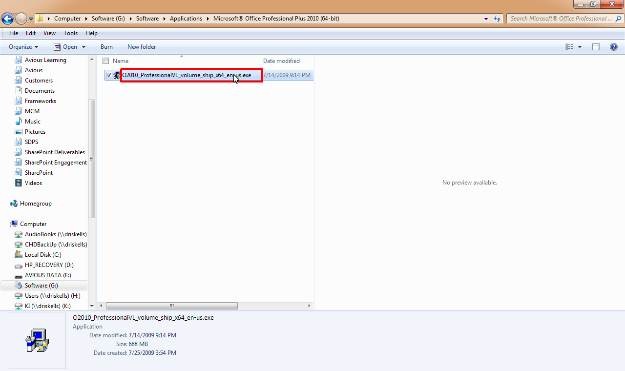Image resolution: width=625 pixels, height=371 pixels.
Task: Open the address bar history dropdown arrow
Action: pyautogui.click(x=486, y=19)
